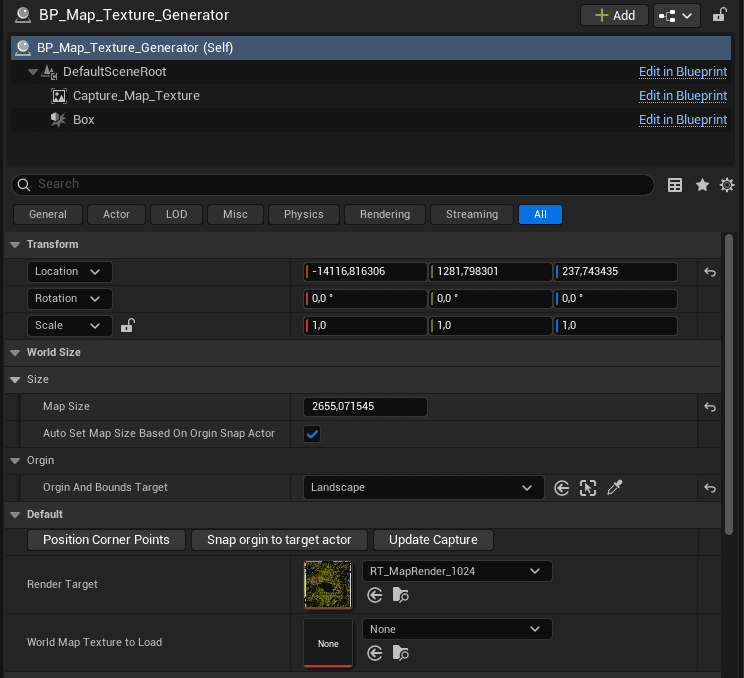Viewport: 744px width, 678px height.
Task: Browse to World Map Texture in Content Browser
Action: coord(400,653)
